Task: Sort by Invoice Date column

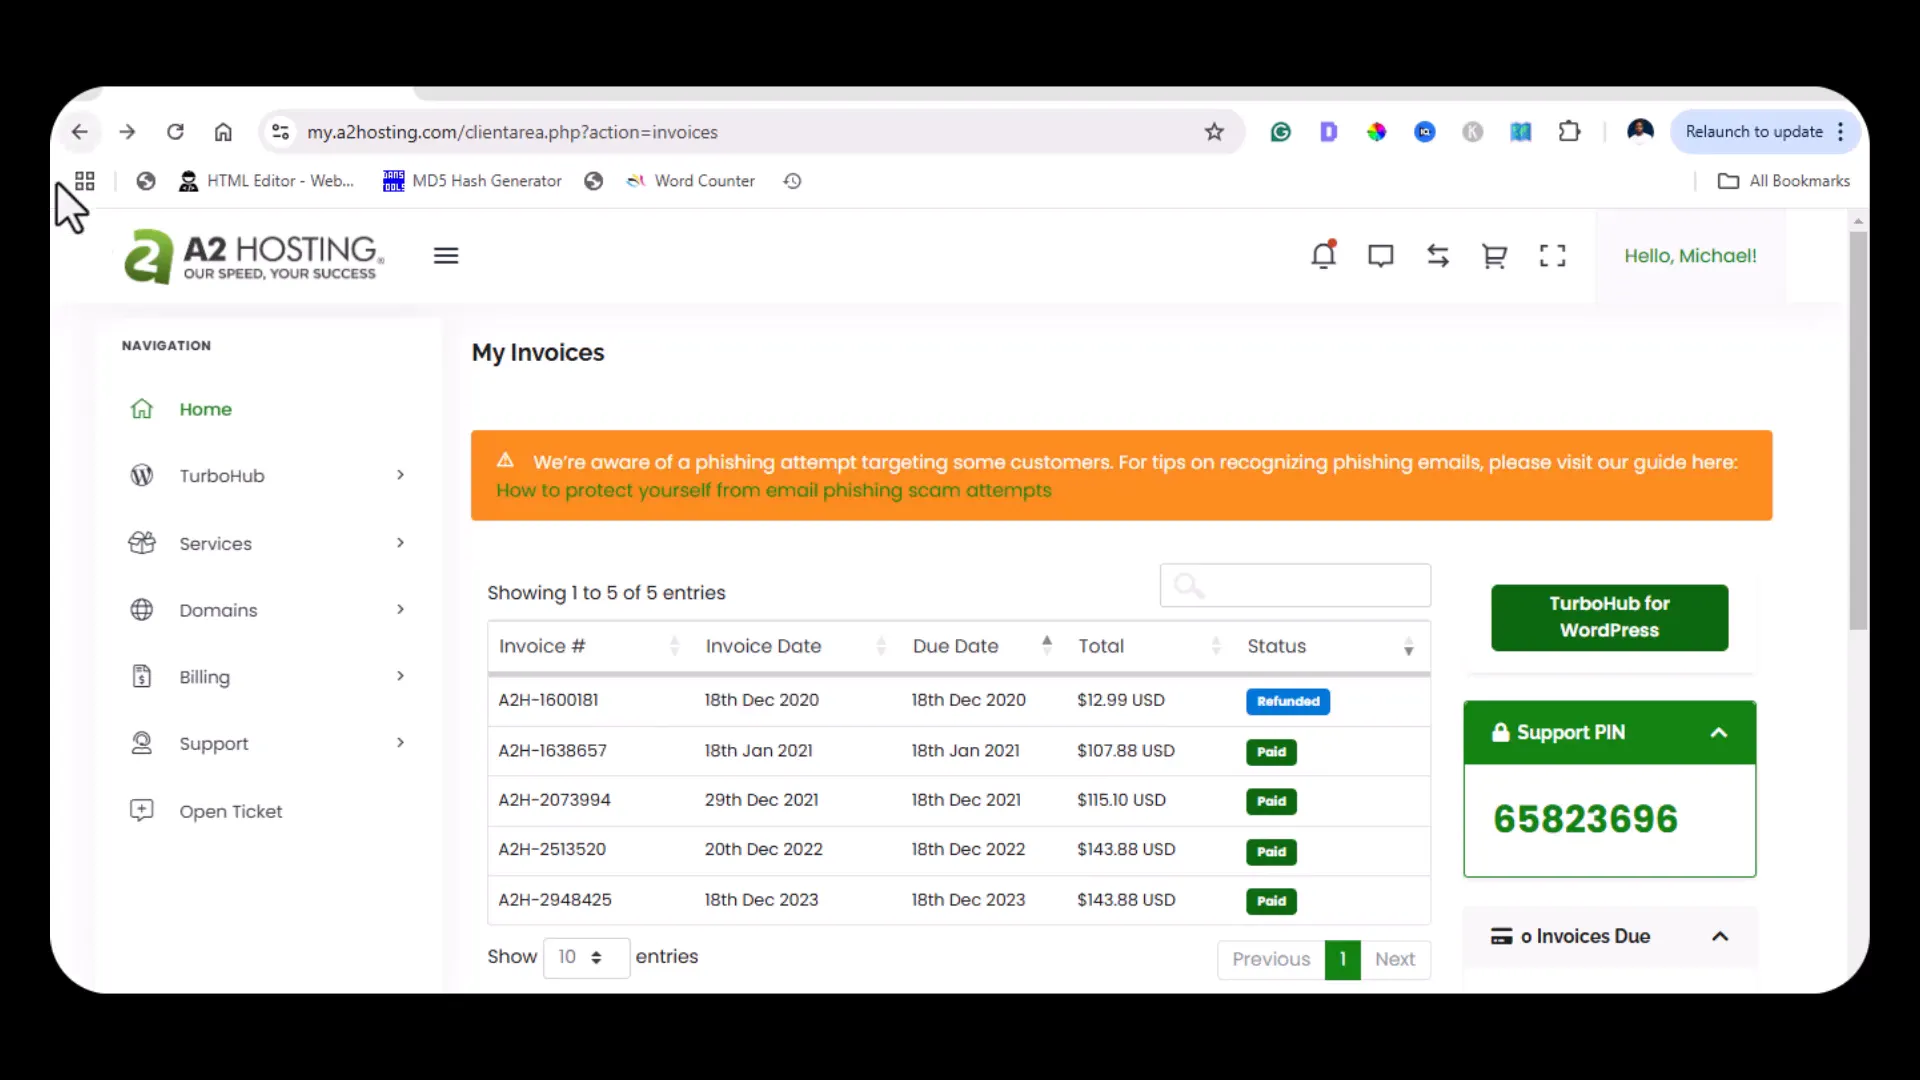Action: (x=795, y=646)
